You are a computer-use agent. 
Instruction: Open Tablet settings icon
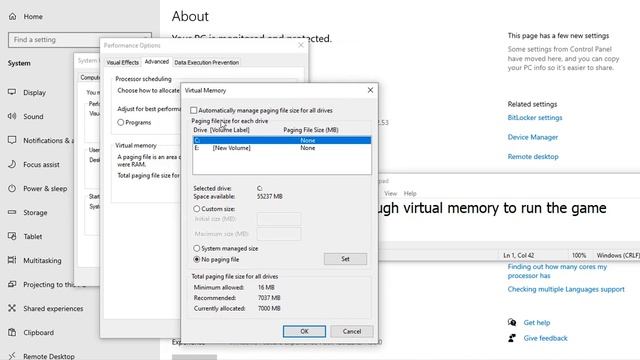12,236
